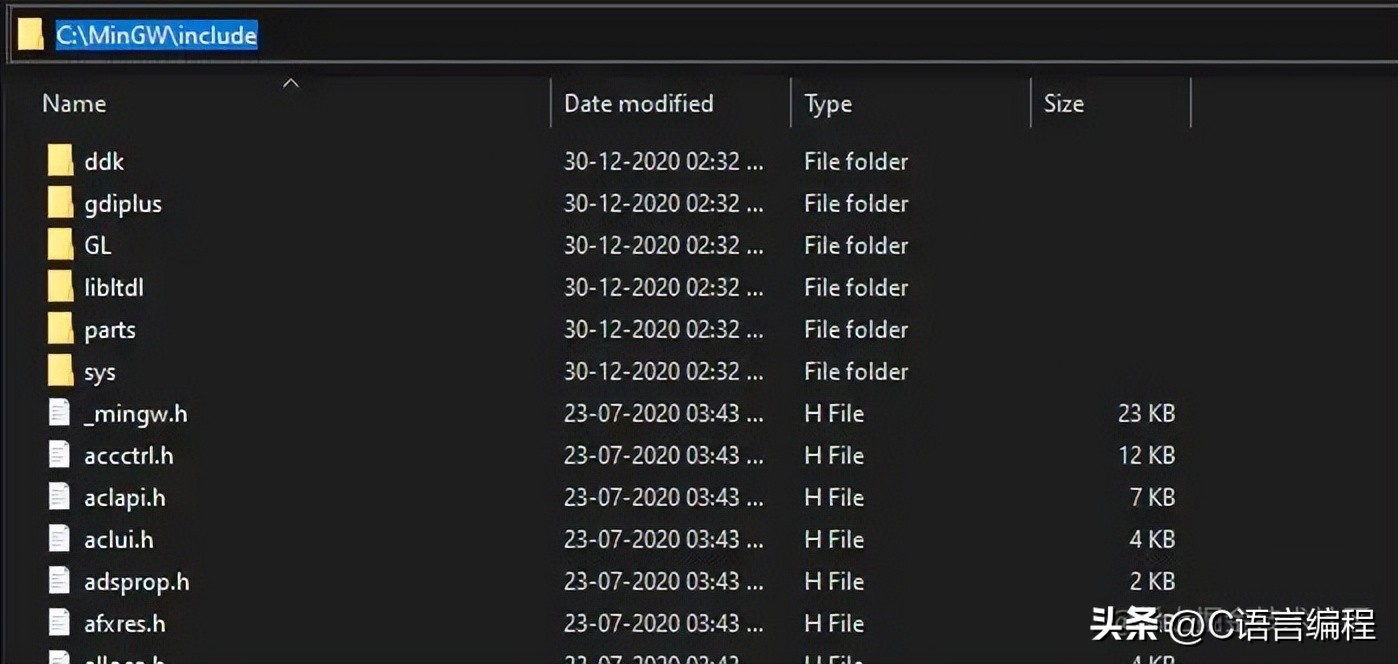Select the aclapi.h file
The width and height of the screenshot is (1398, 664).
(124, 497)
